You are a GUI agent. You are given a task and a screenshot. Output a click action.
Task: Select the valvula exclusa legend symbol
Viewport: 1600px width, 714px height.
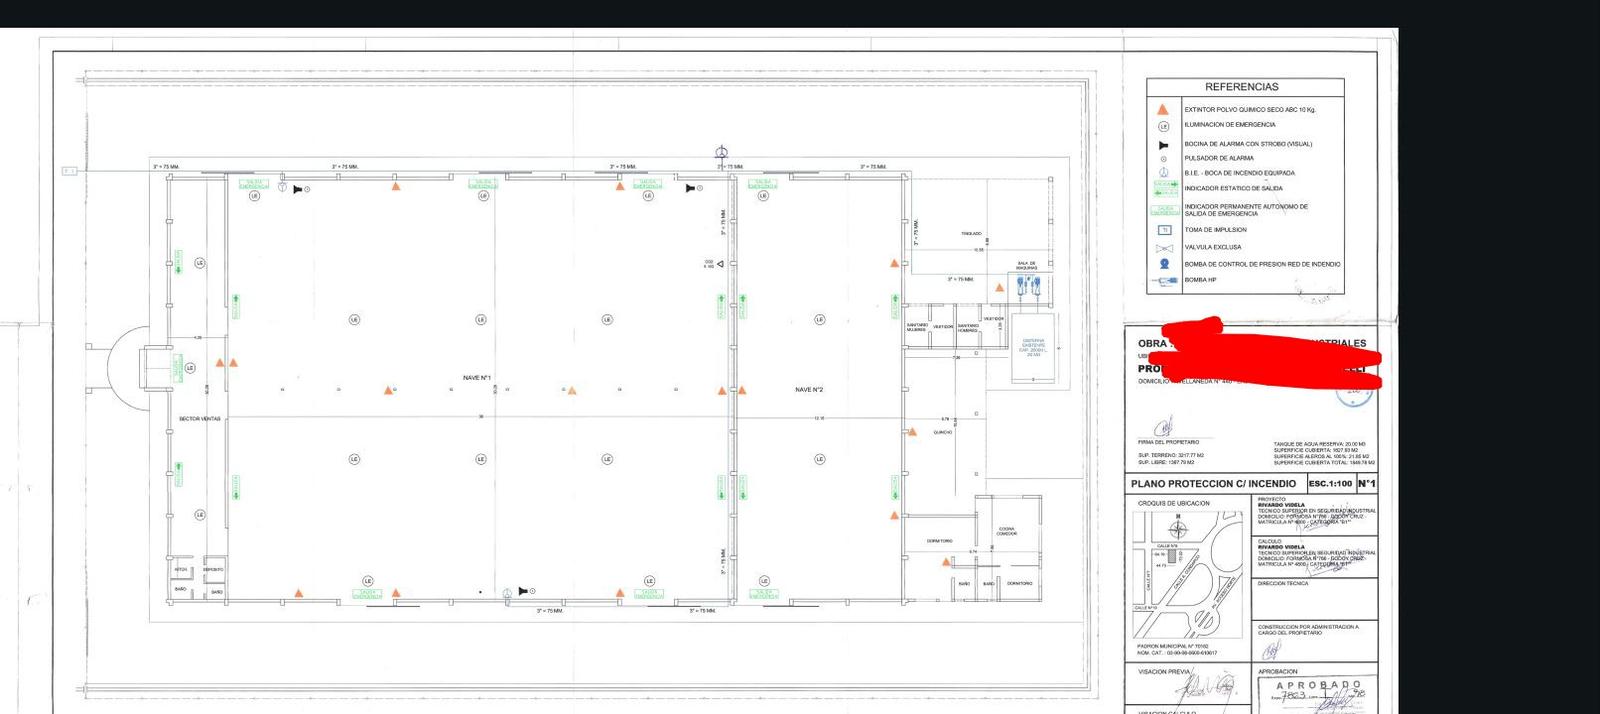click(x=1164, y=247)
